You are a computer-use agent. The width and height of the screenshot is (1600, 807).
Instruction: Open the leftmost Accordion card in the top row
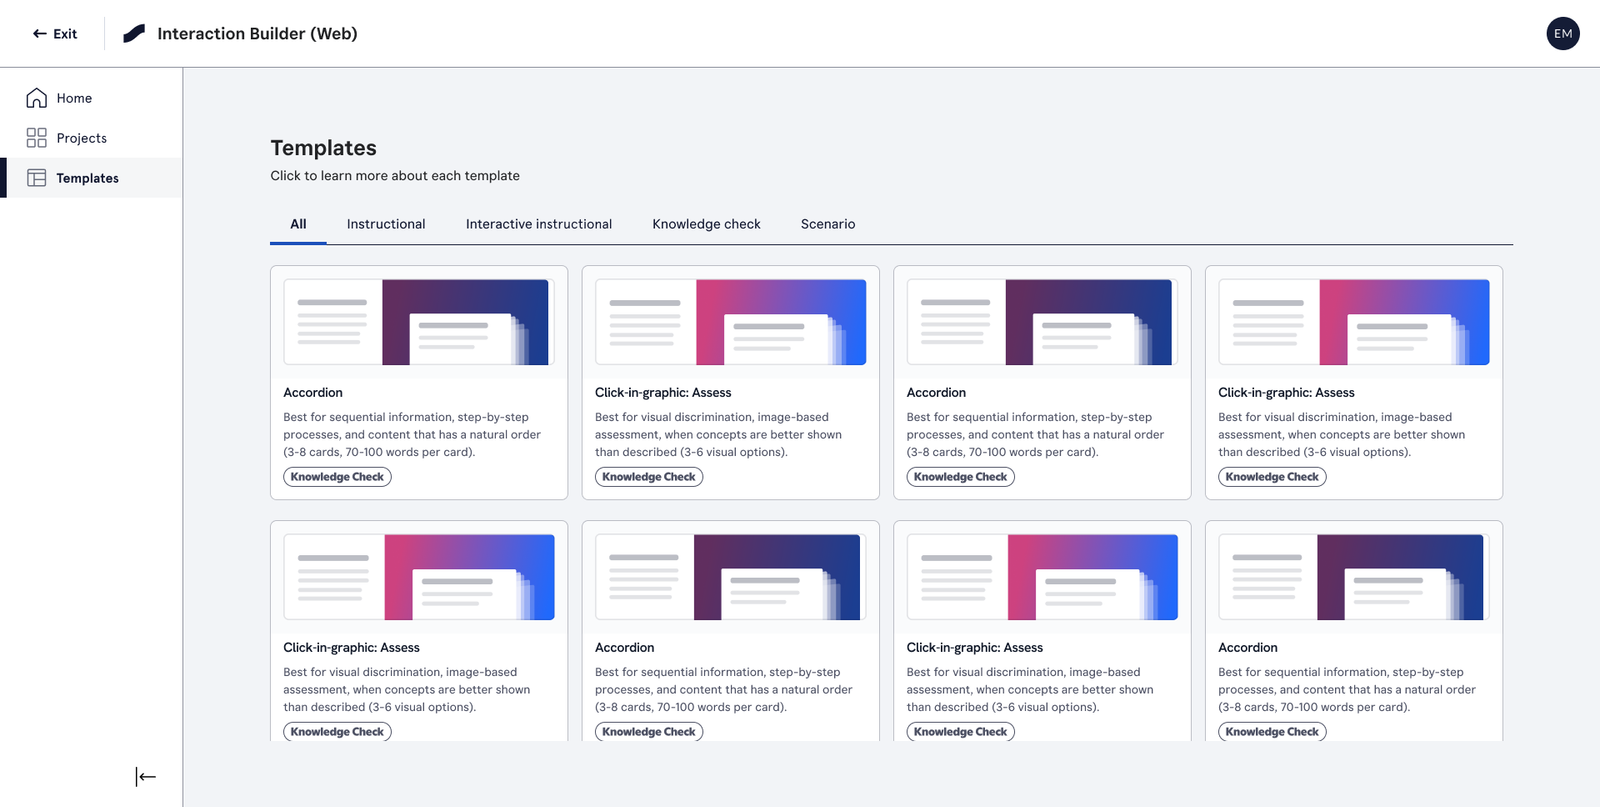(x=419, y=382)
